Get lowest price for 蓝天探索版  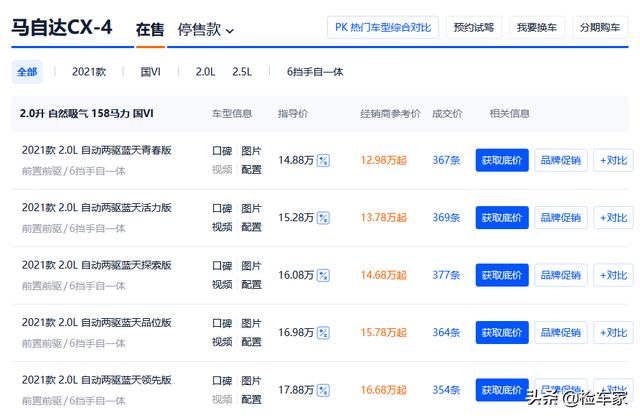(x=502, y=275)
